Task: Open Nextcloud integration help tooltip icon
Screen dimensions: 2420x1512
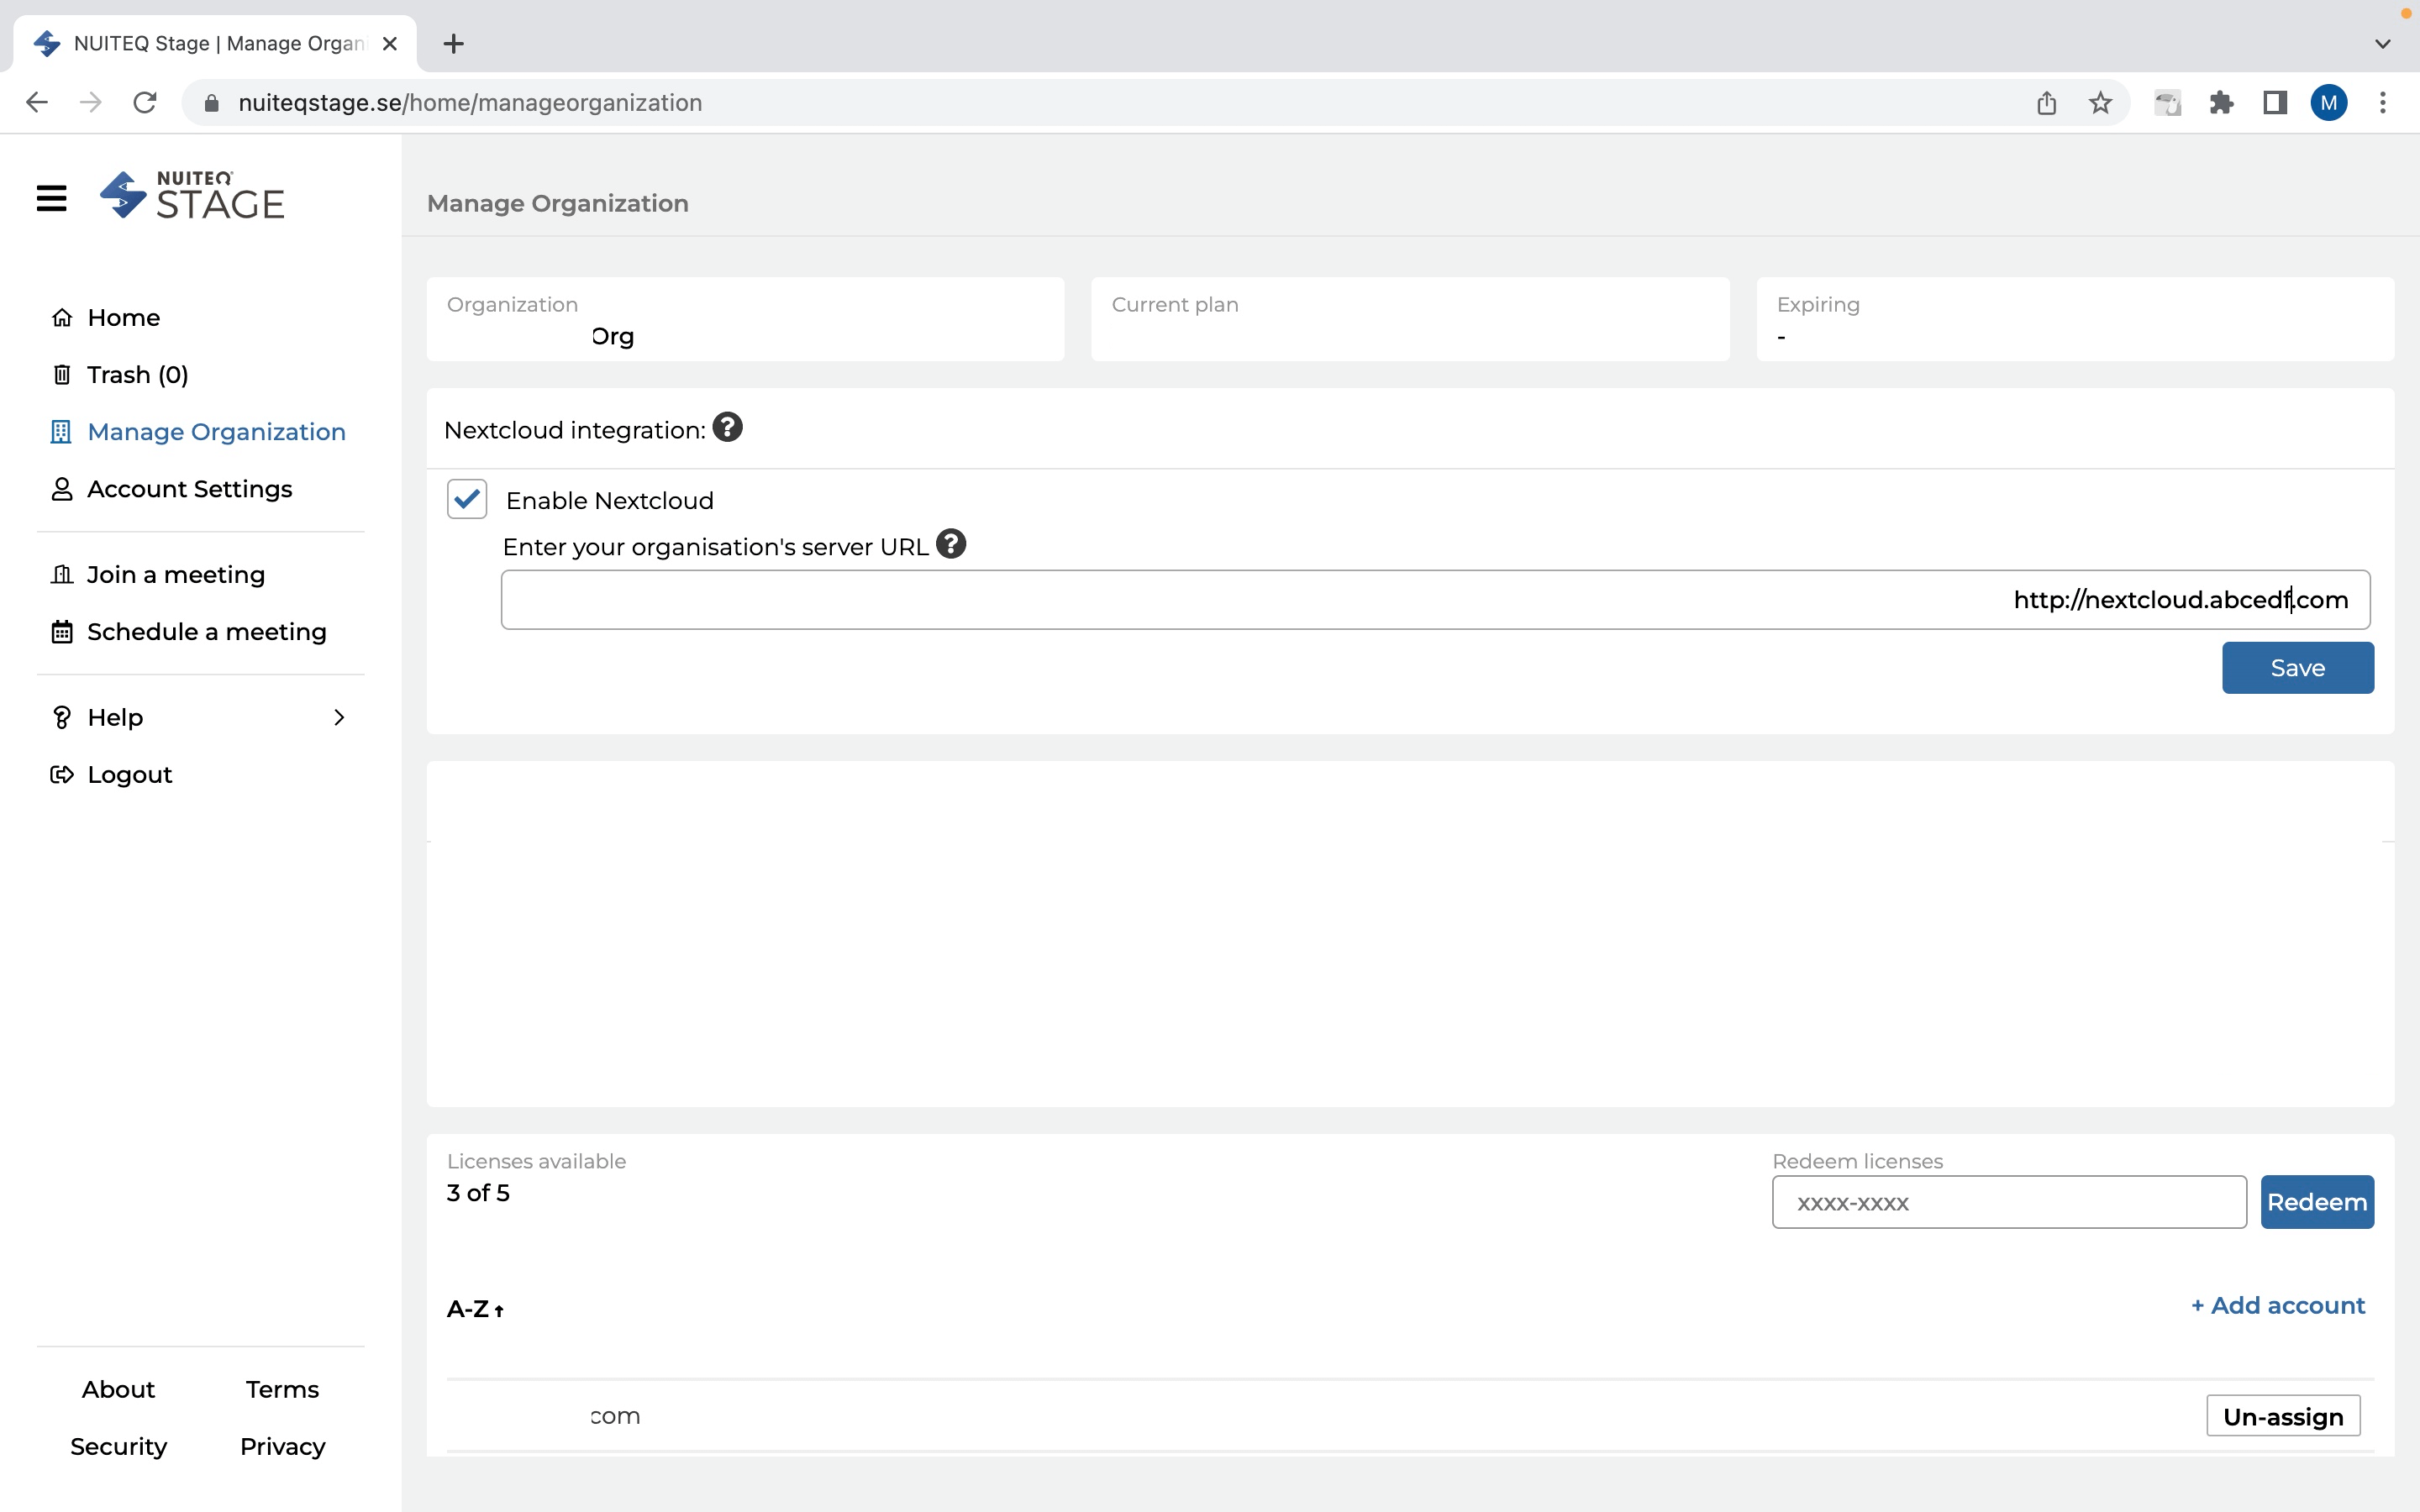Action: tap(727, 427)
